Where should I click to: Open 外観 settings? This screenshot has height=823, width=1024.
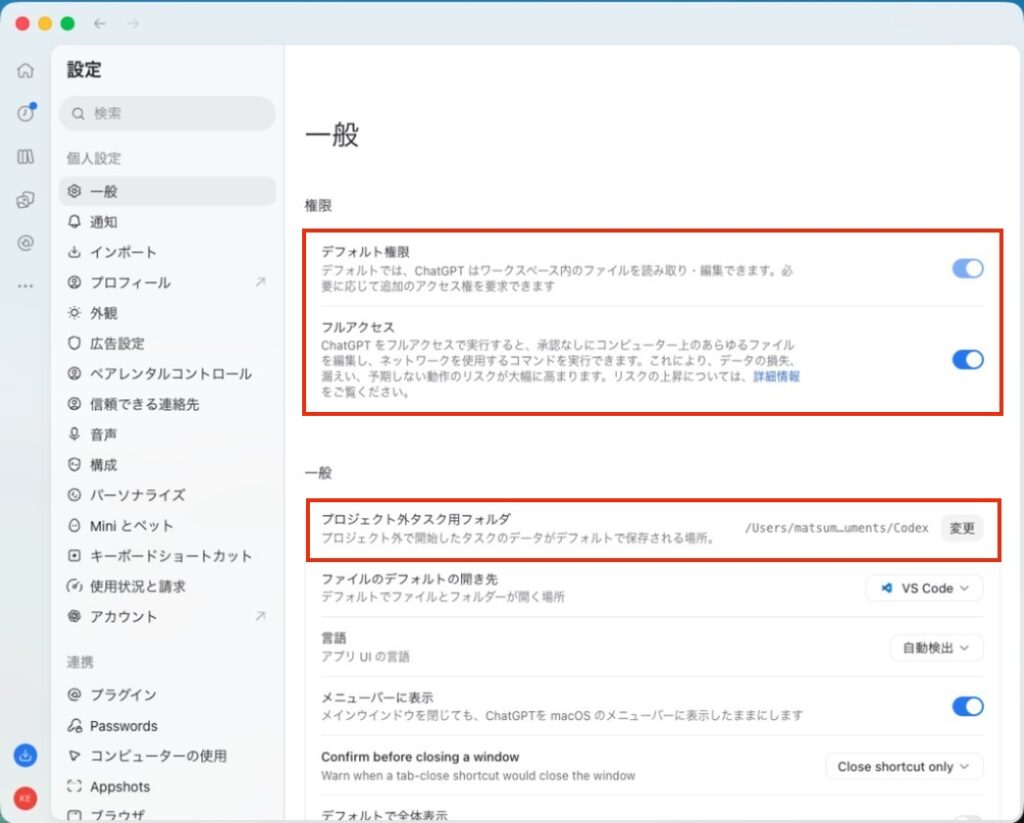167,312
